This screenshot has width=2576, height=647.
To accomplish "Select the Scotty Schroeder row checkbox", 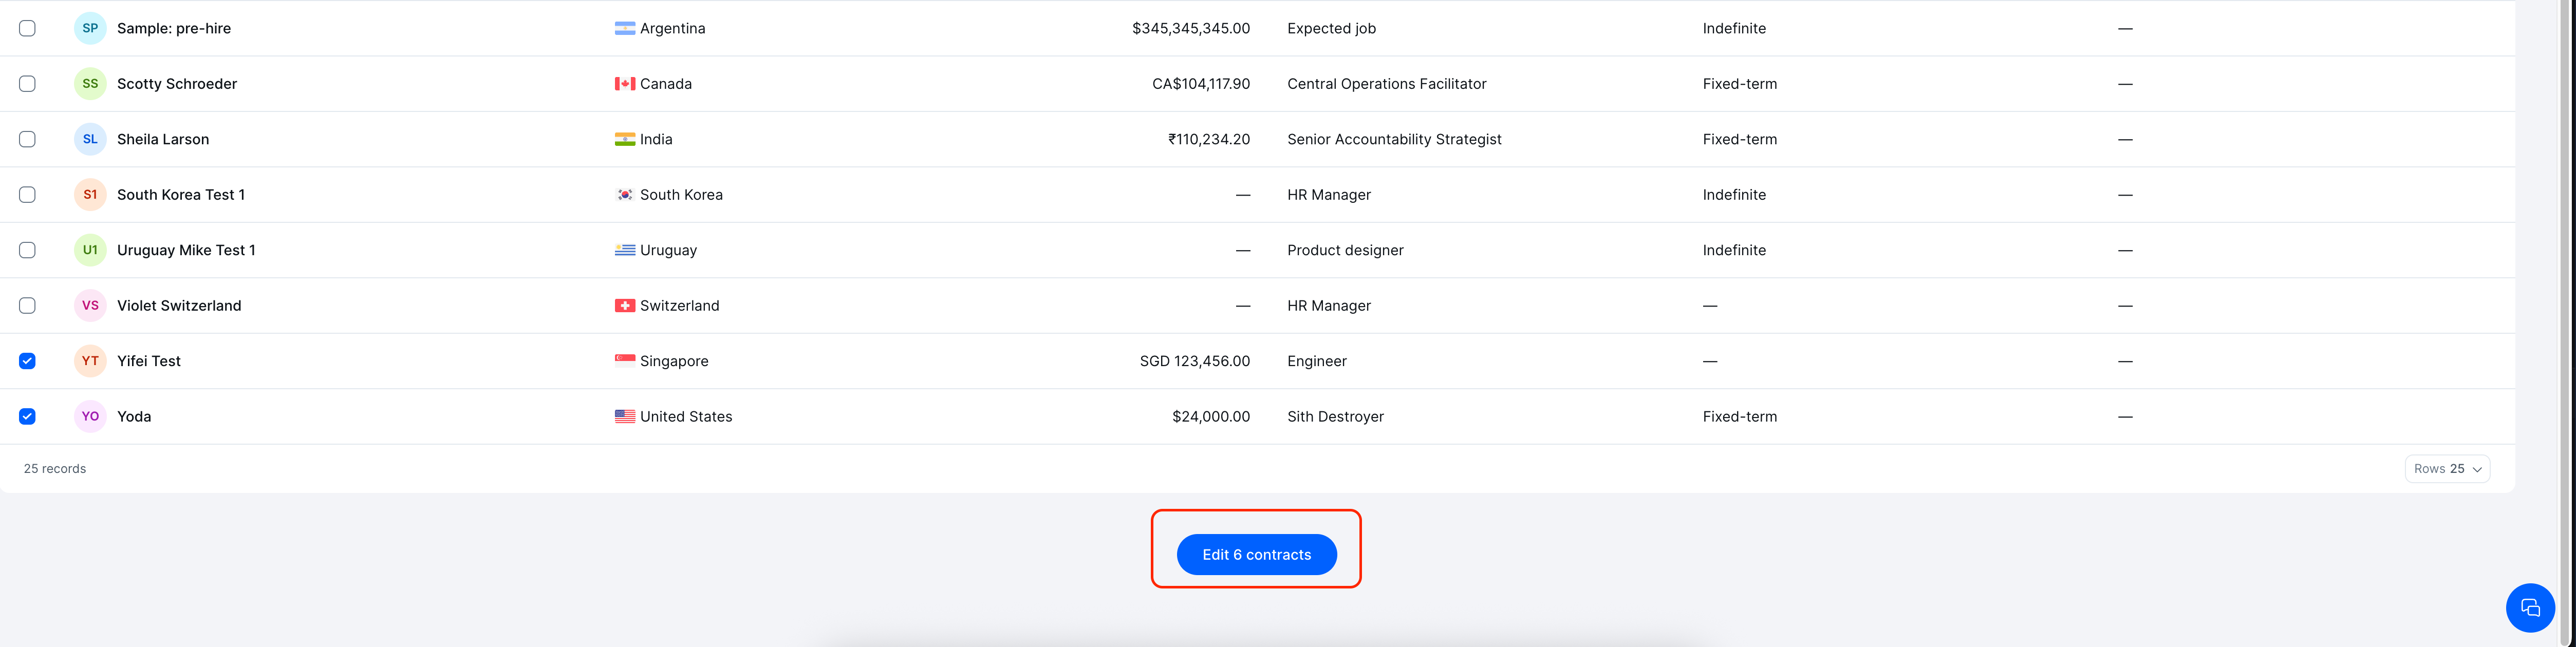I will click(x=27, y=84).
